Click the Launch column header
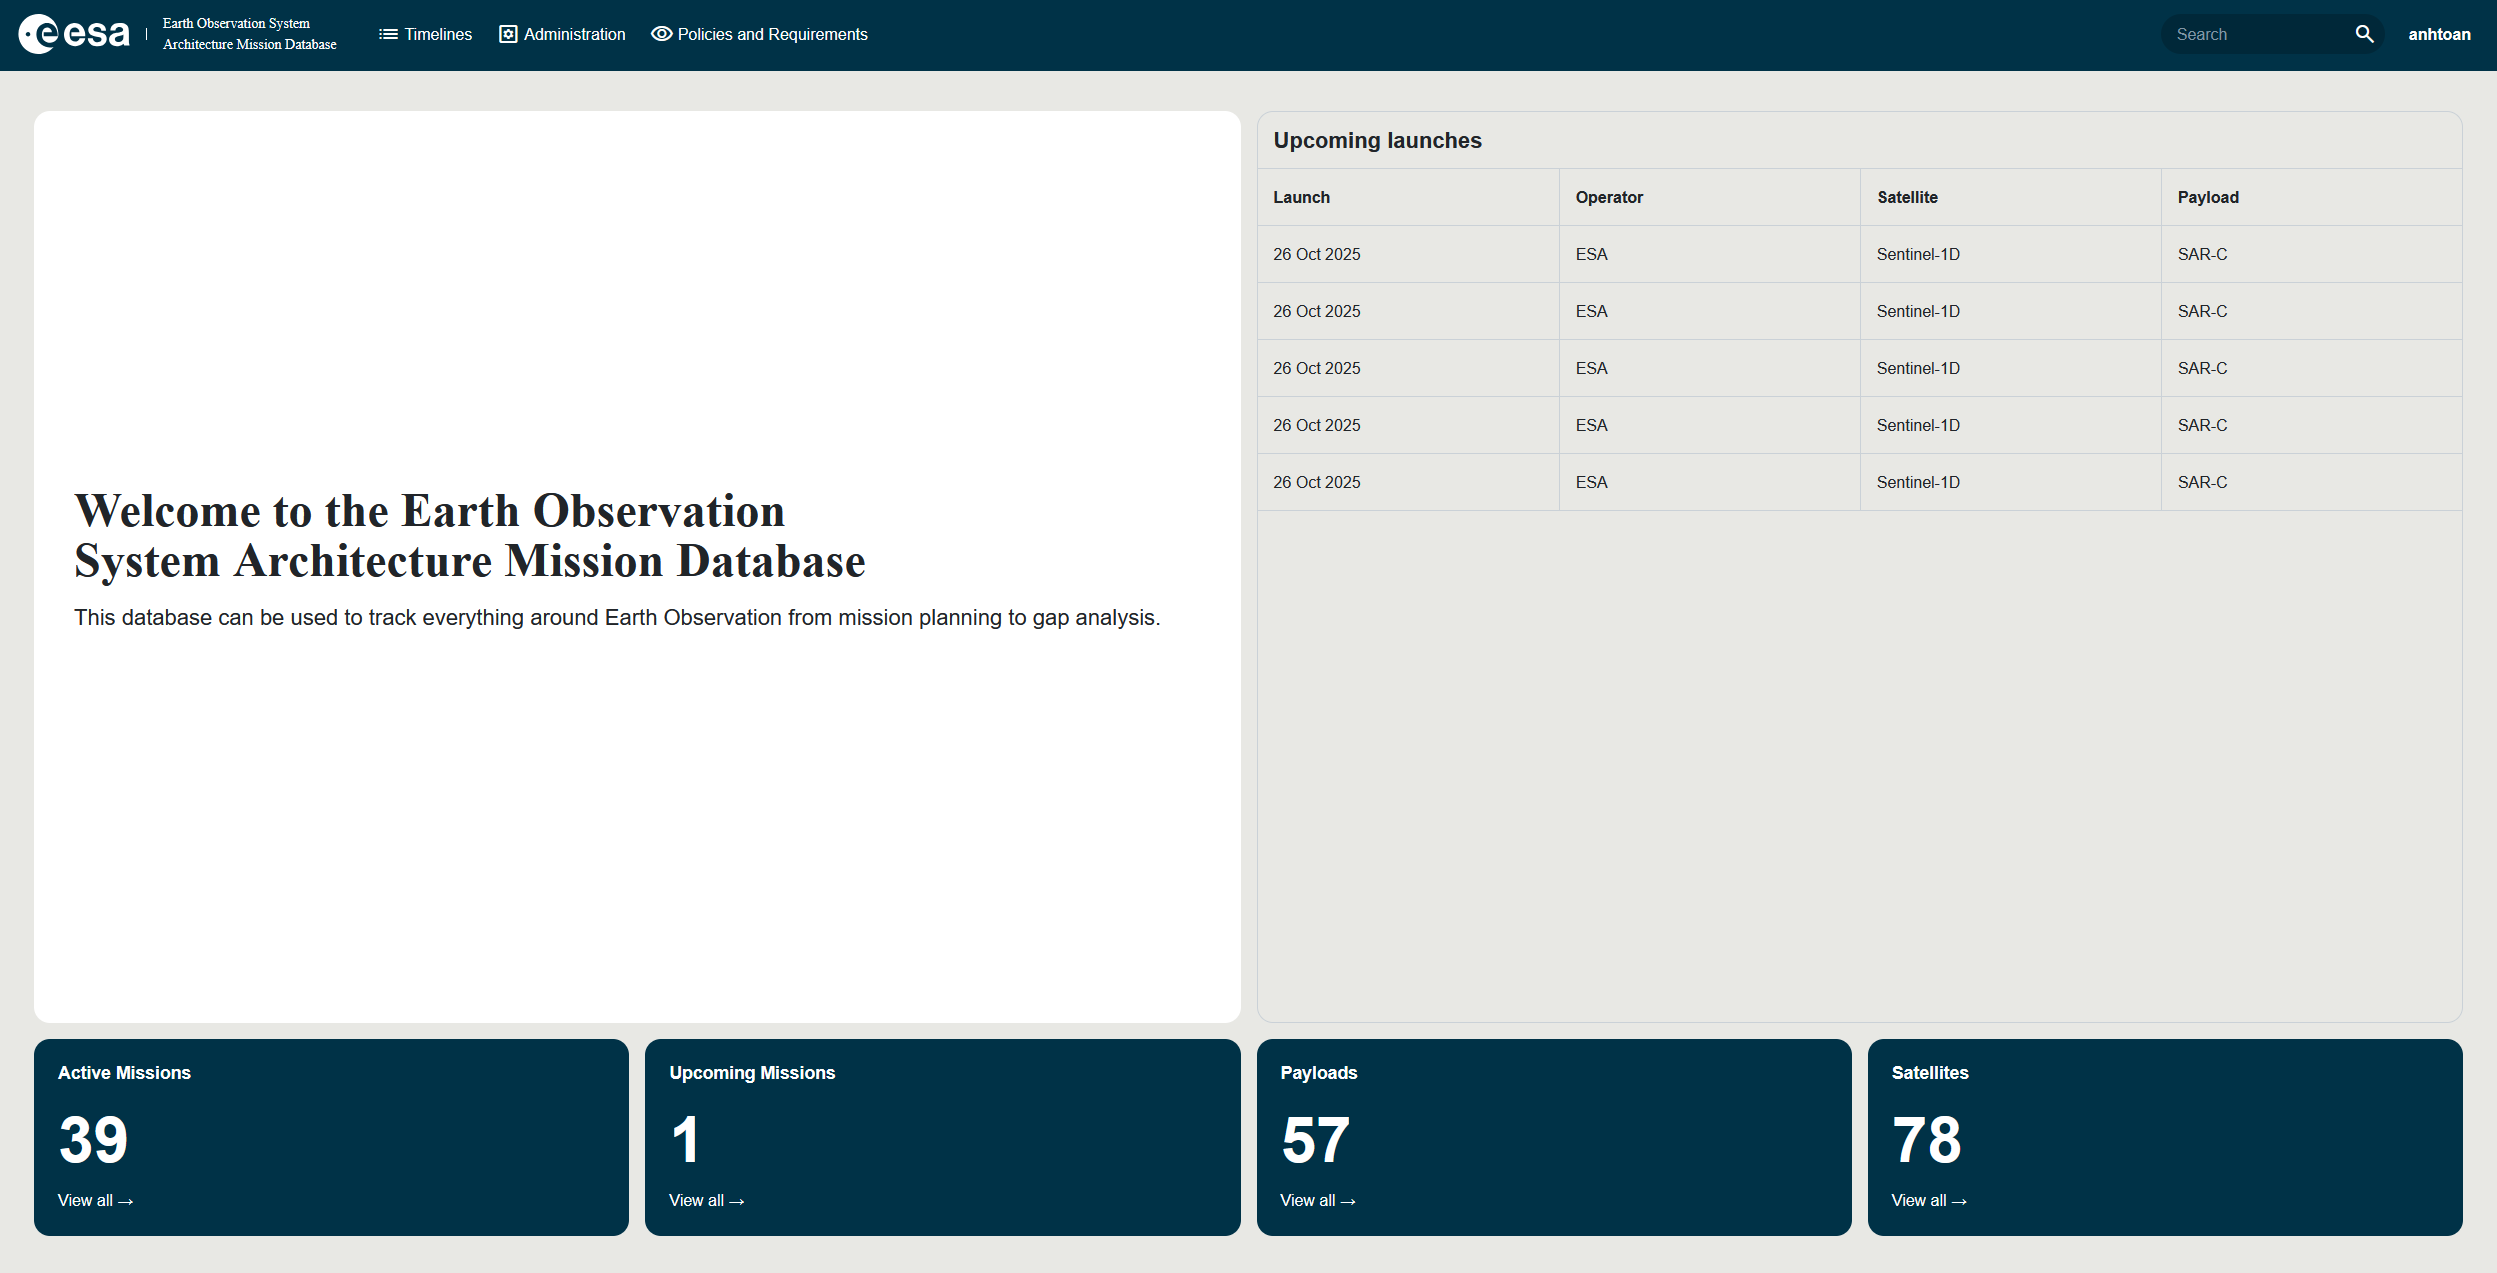2497x1273 pixels. coord(1301,197)
